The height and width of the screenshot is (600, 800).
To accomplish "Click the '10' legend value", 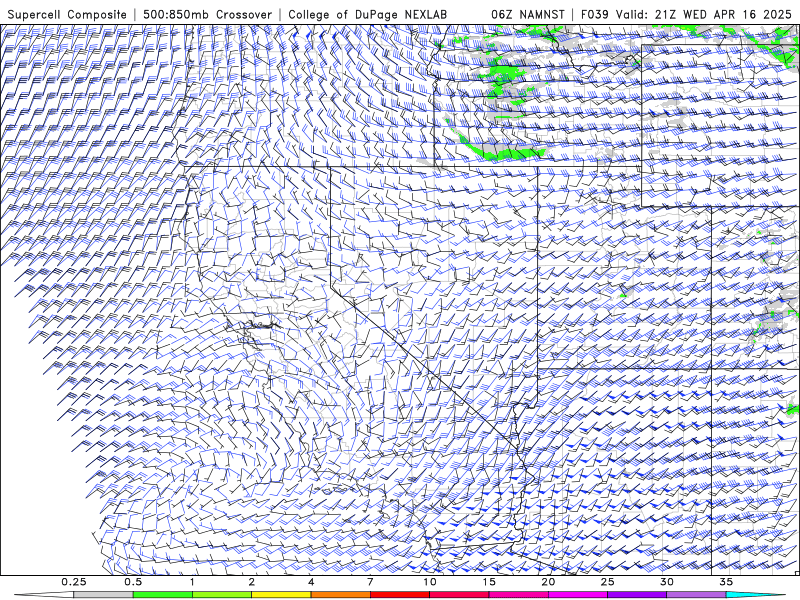I will coord(430,582).
